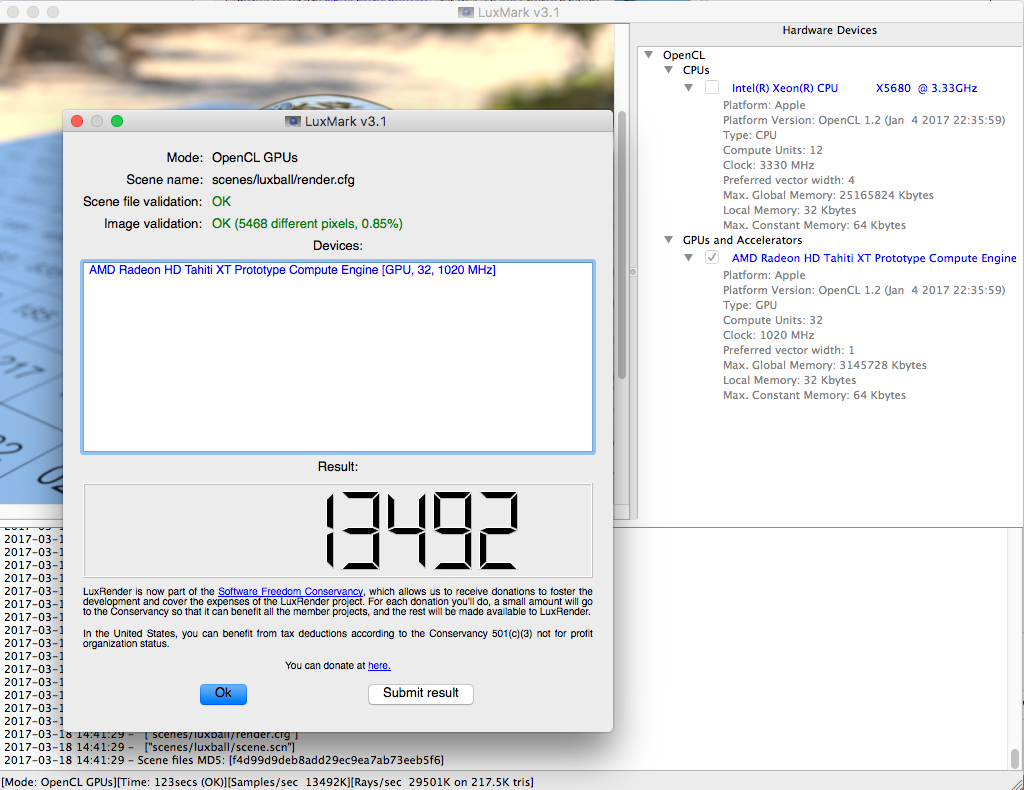1024x790 pixels.
Task: Select AMD Radeon HD Tahiti XT tree item
Action: [x=874, y=258]
